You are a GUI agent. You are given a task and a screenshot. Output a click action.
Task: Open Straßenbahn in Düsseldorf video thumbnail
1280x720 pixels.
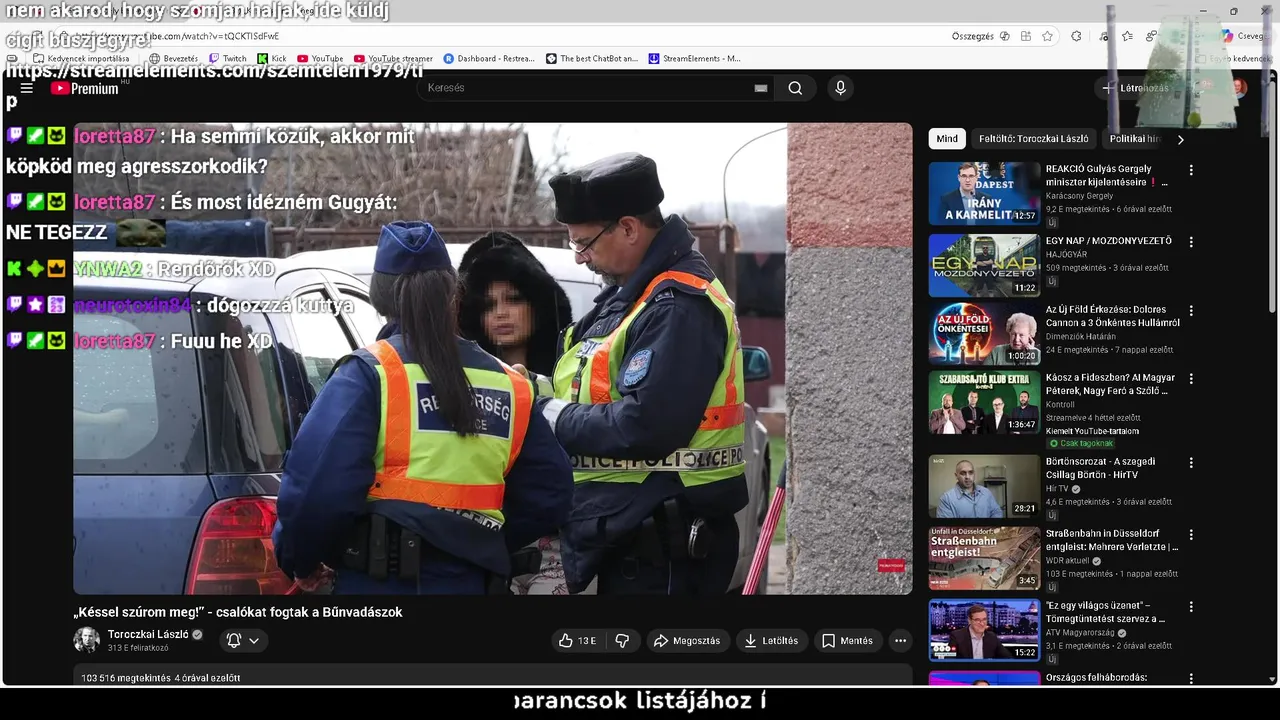984,558
